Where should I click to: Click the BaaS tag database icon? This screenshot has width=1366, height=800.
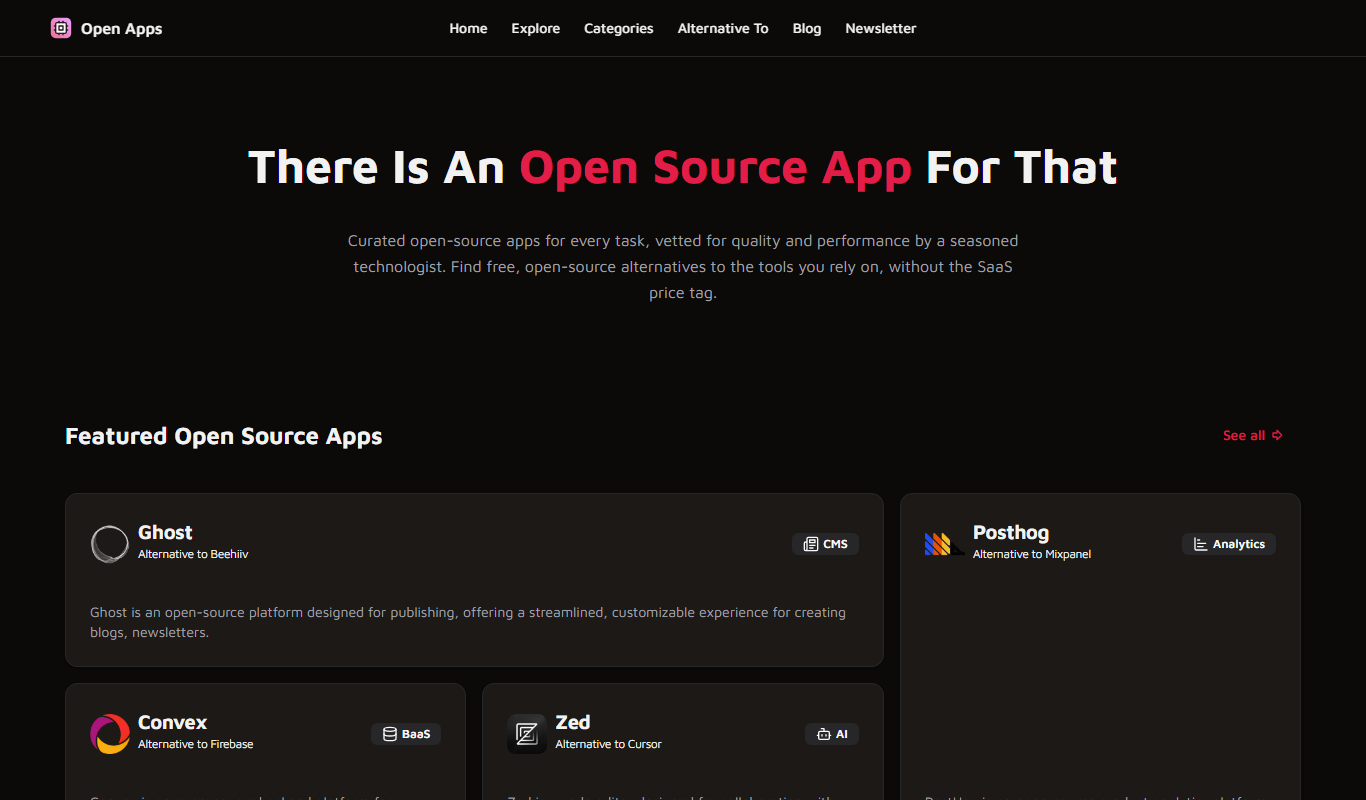(x=390, y=734)
